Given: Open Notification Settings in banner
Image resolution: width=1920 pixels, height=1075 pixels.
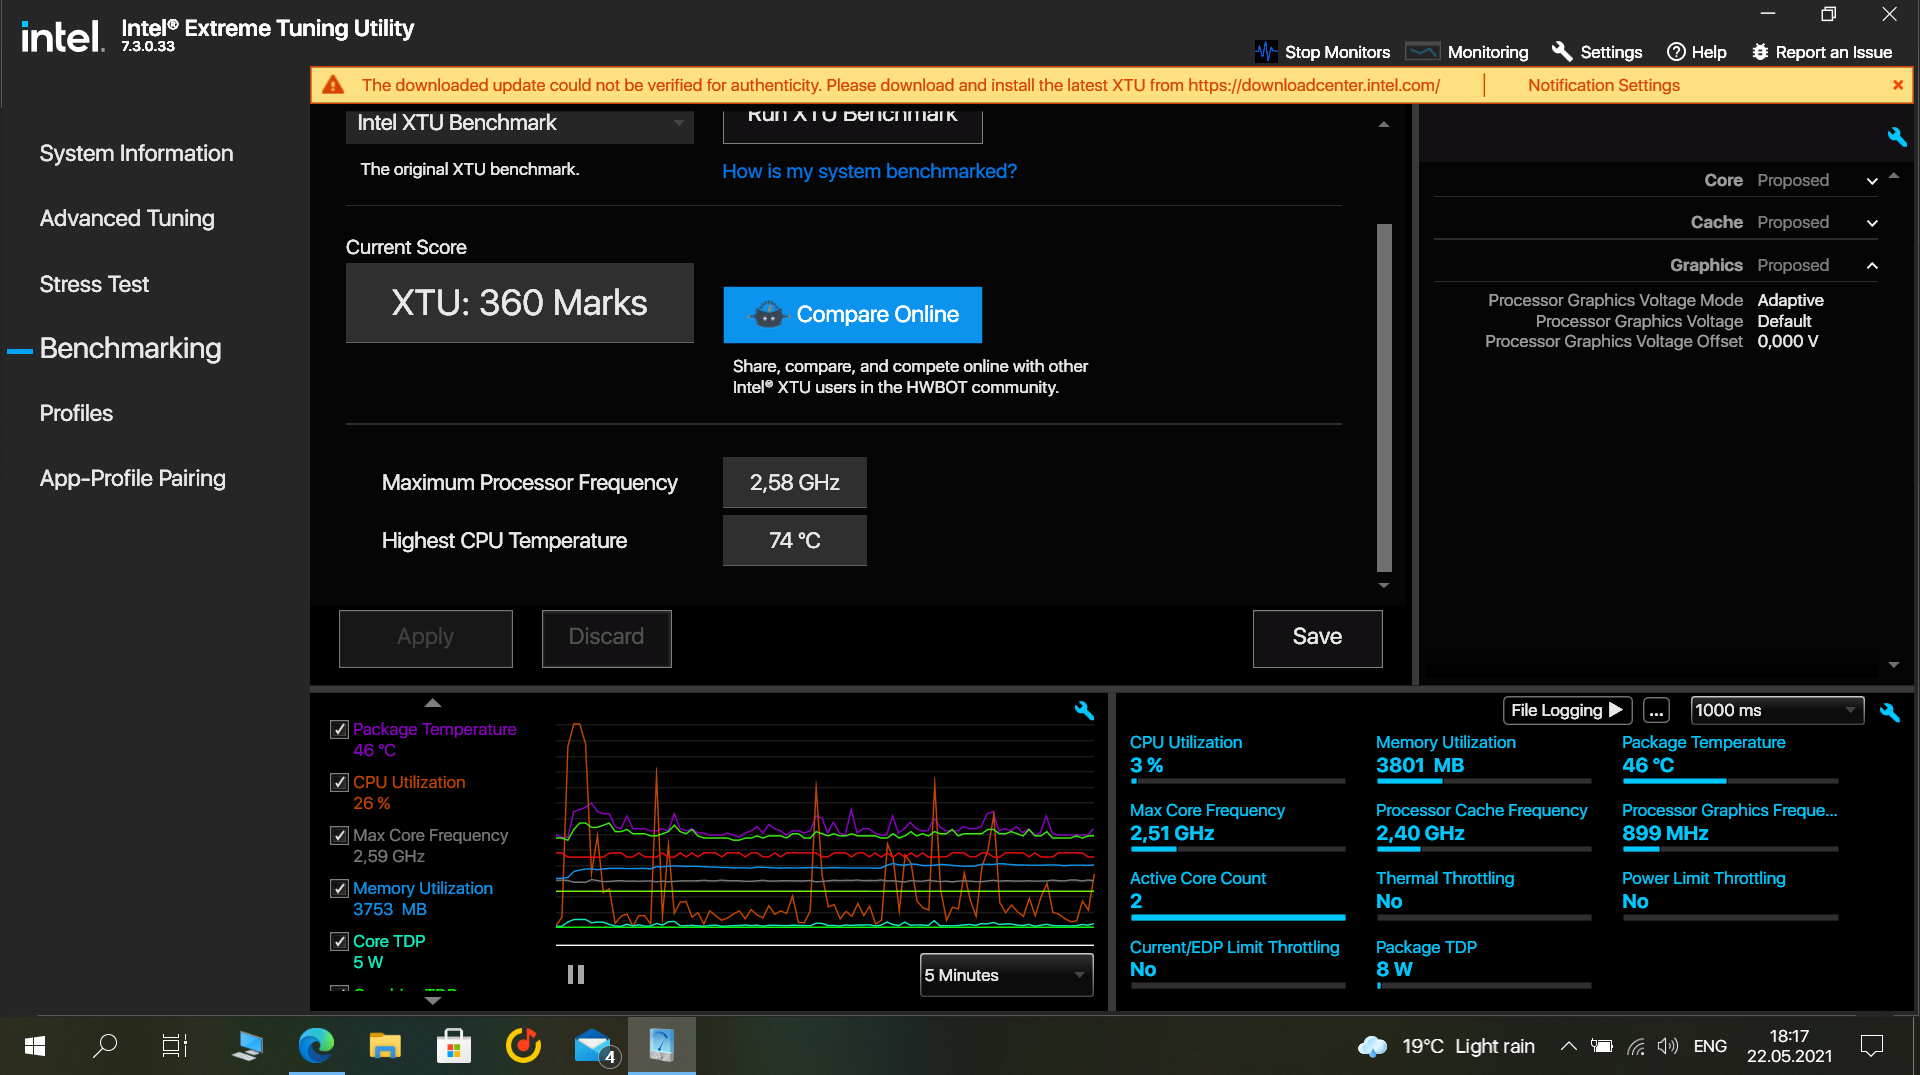Looking at the screenshot, I should [x=1603, y=85].
